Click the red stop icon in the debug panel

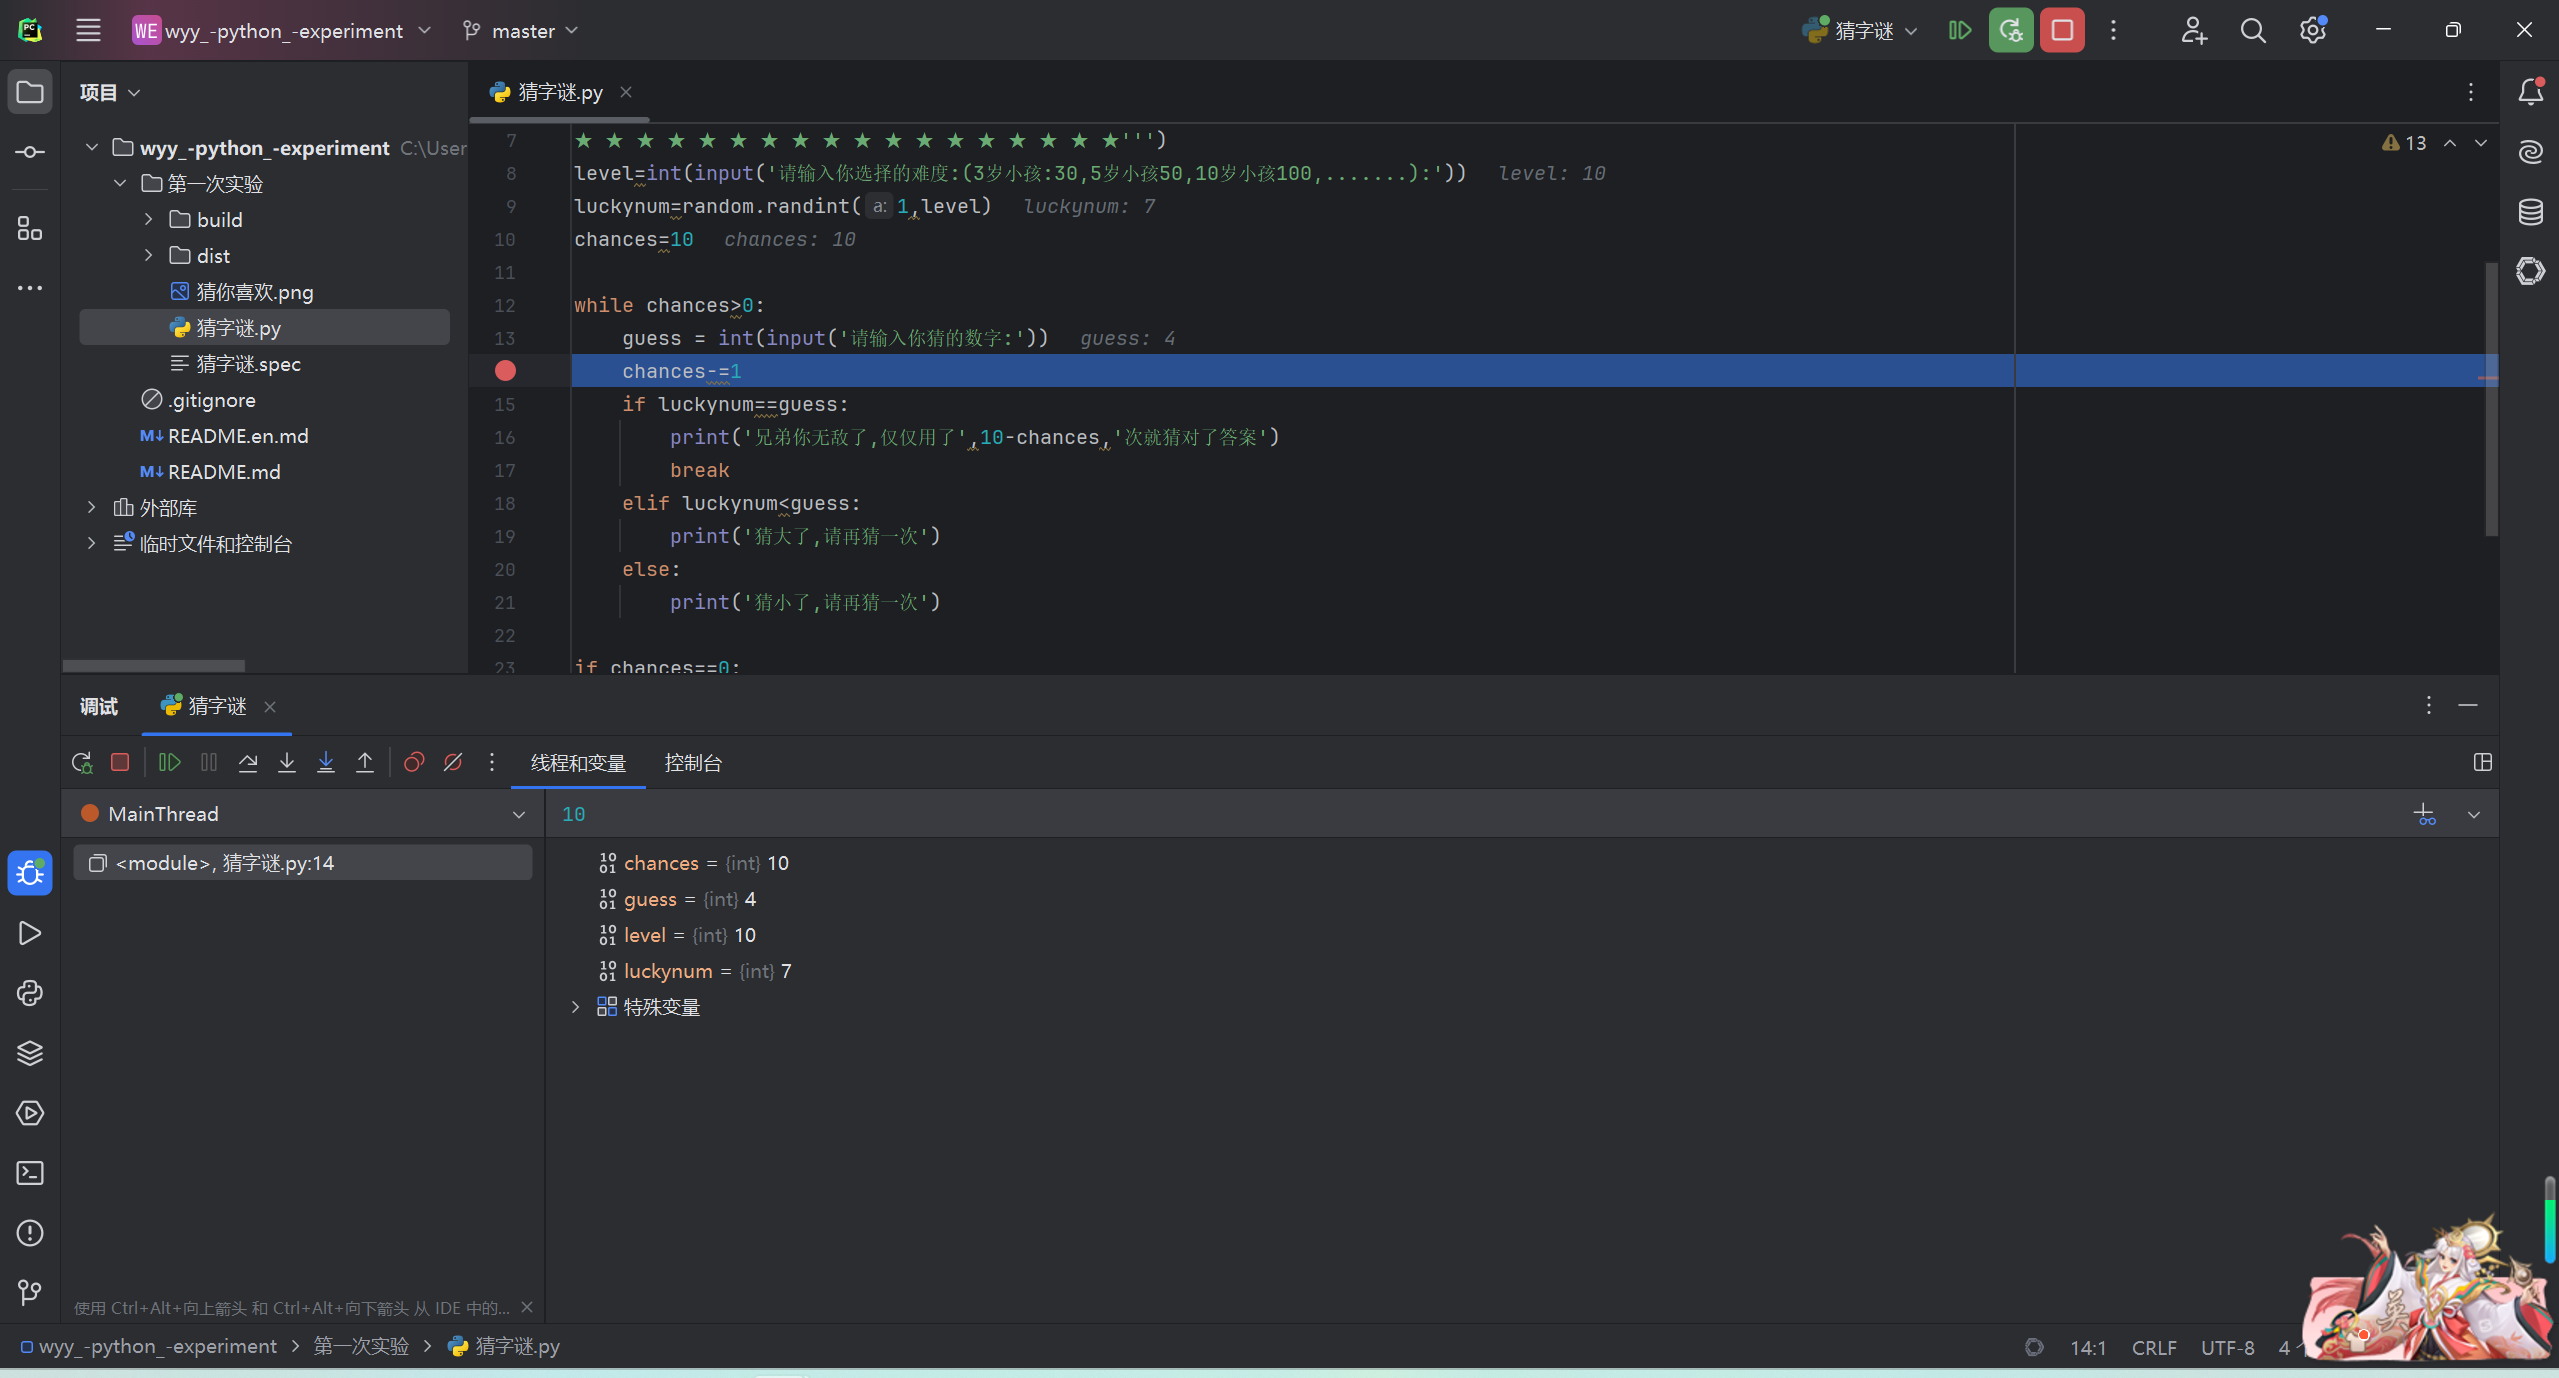click(120, 763)
